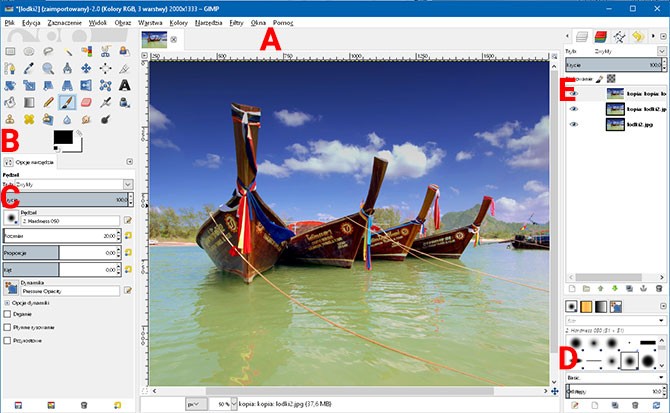The image size is (670, 413).
Task: Hide the 'kopia: lodki2.jpg' middle layer
Action: 574,109
